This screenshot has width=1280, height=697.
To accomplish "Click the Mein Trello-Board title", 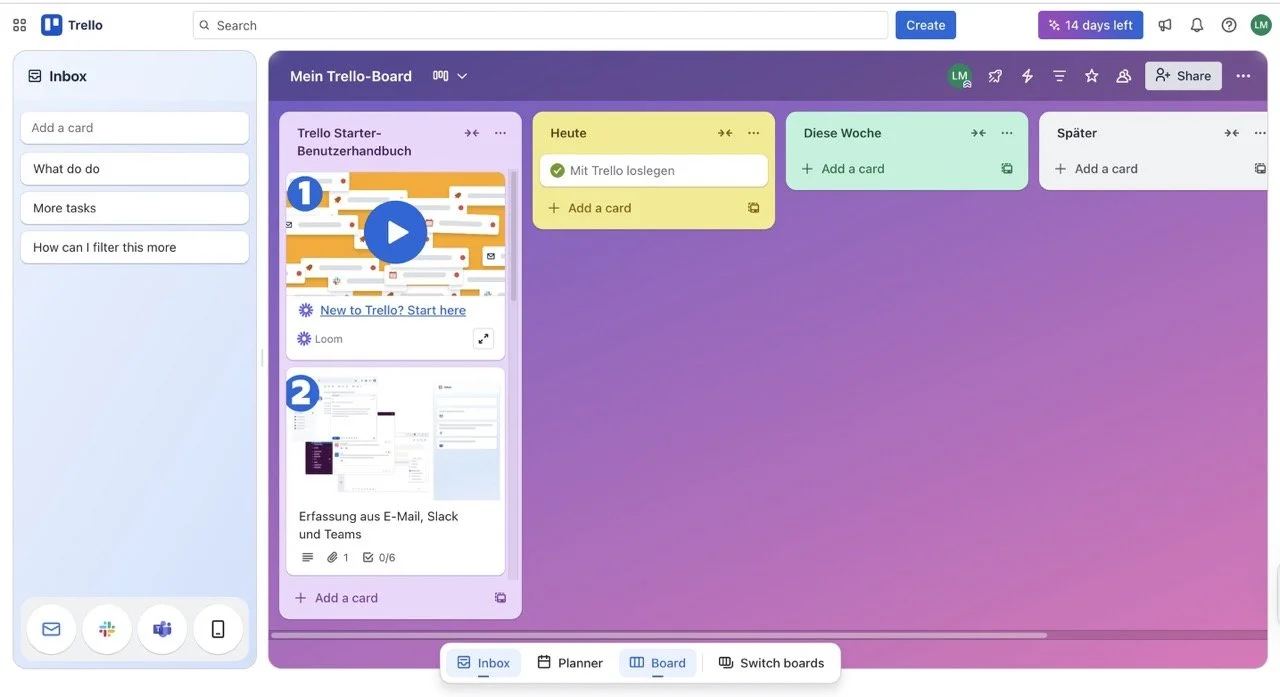I will 351,76.
